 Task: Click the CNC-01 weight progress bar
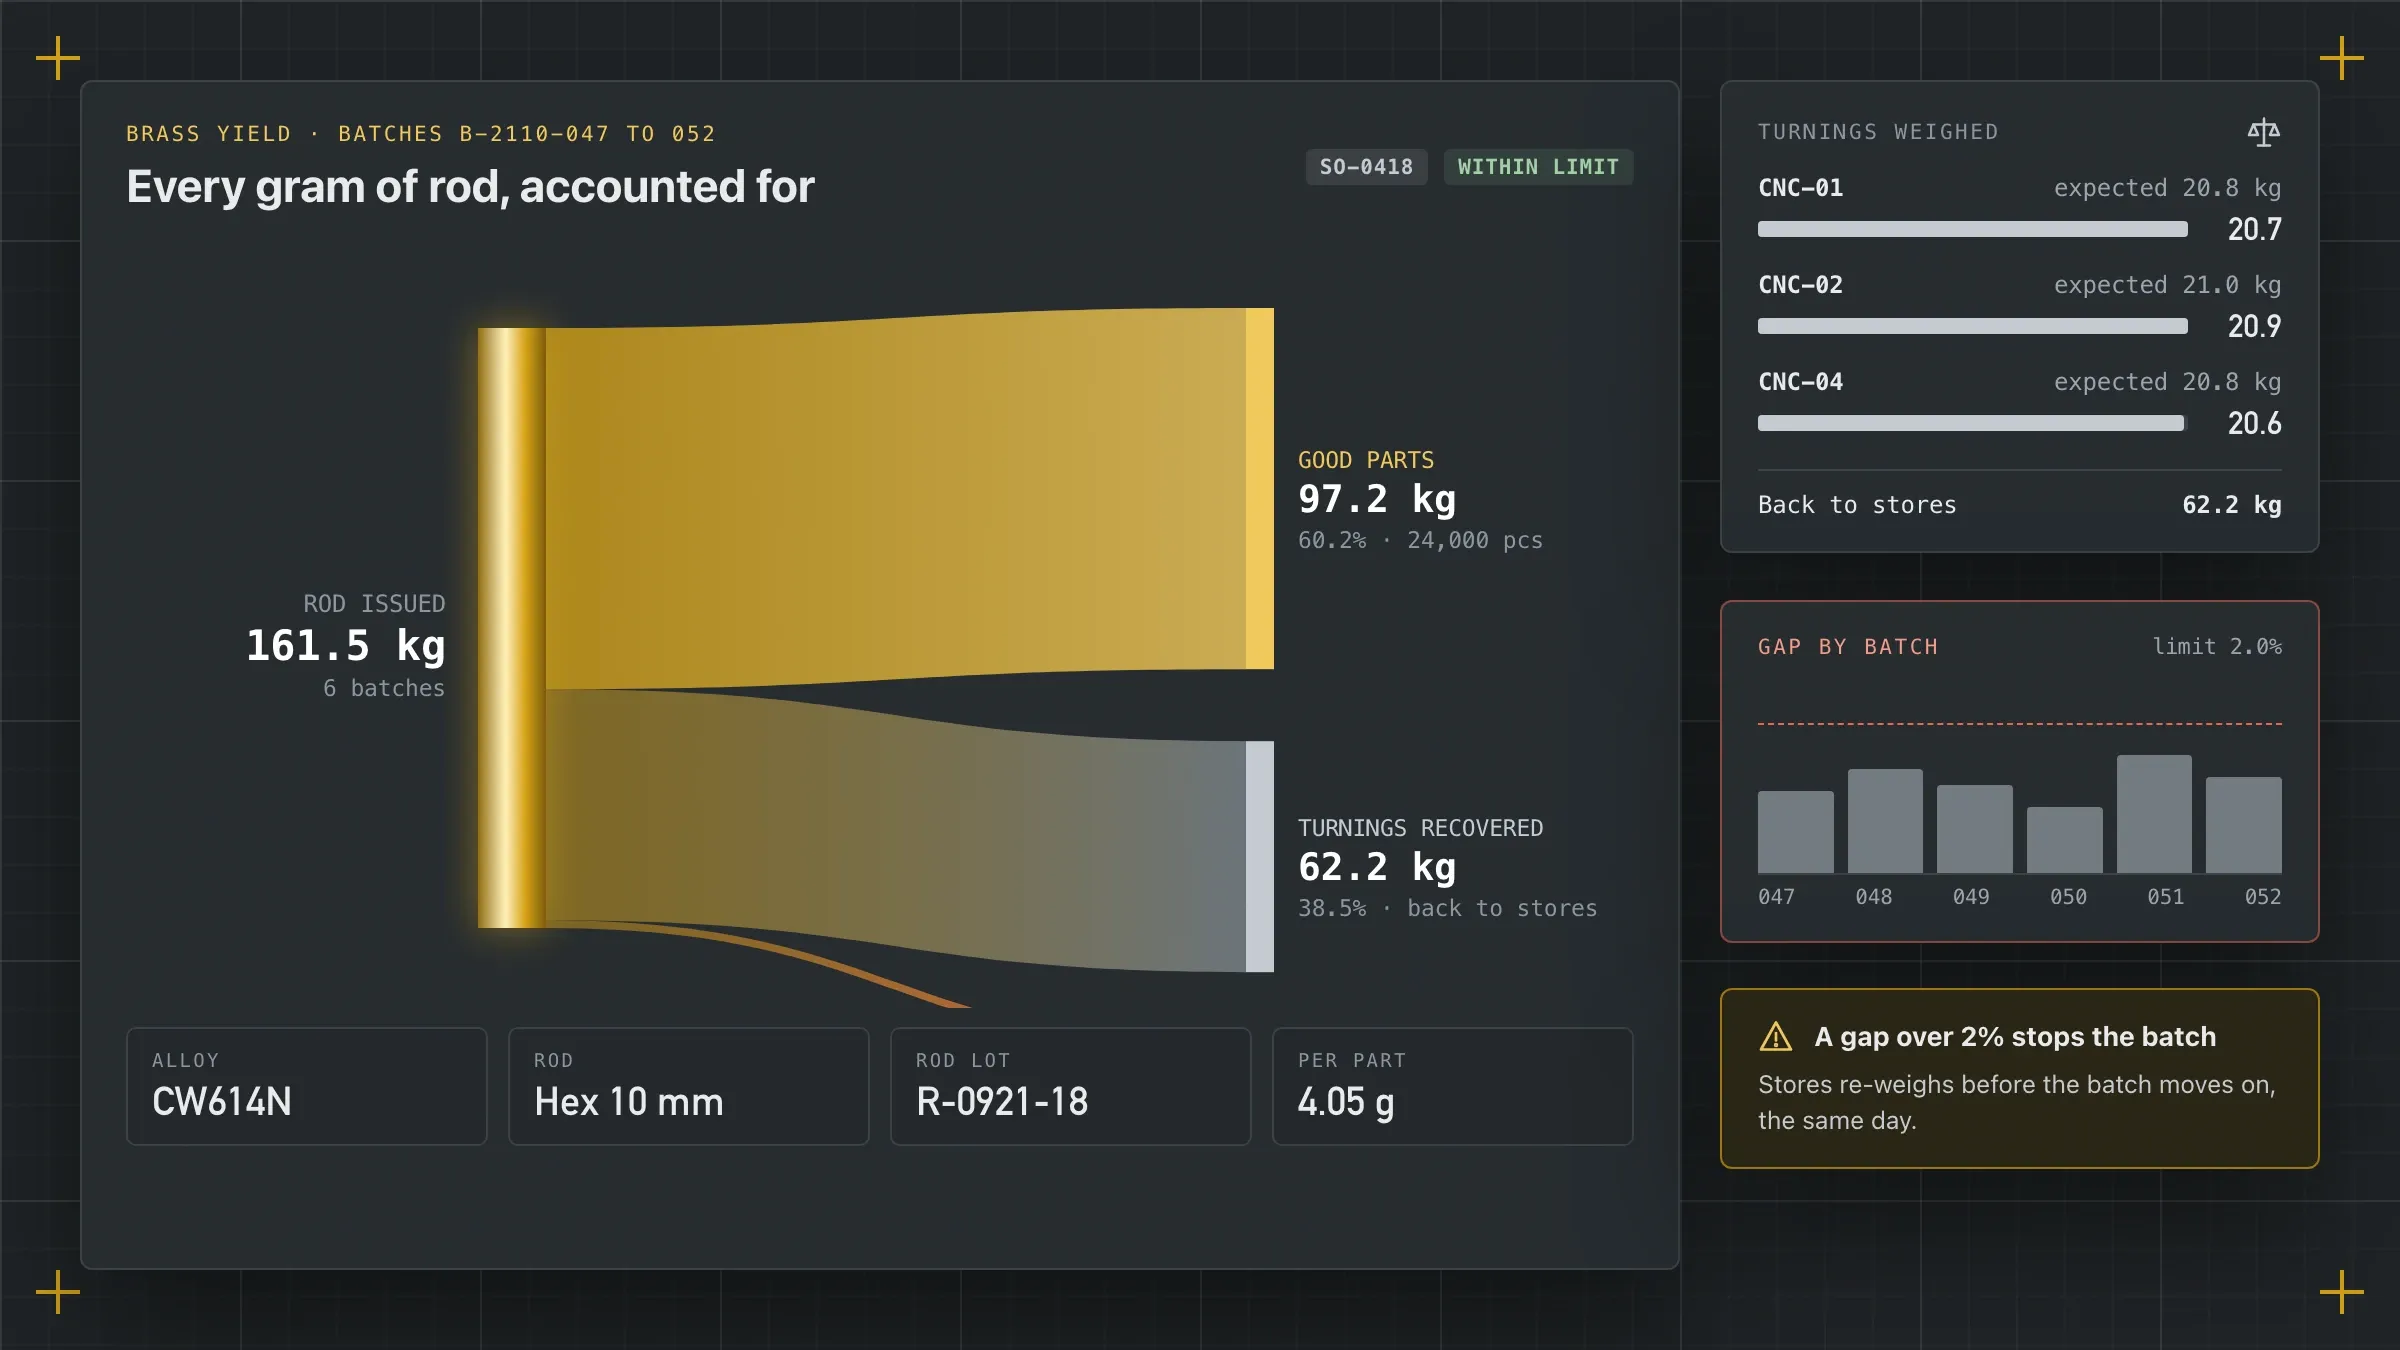(x=1973, y=230)
